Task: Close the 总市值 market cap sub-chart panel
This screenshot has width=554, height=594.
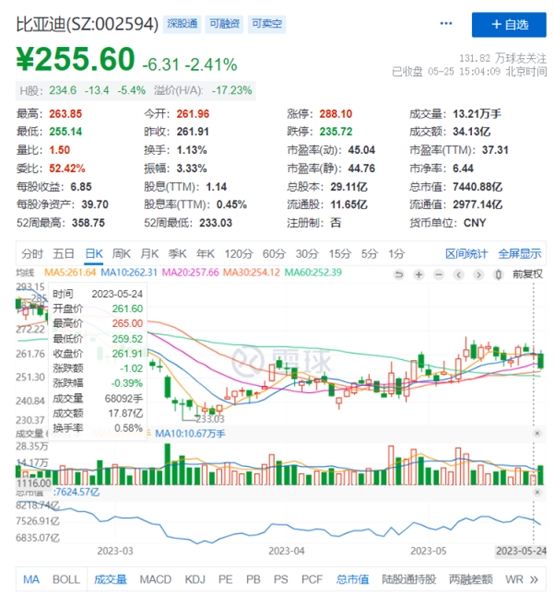Action: coord(537,492)
